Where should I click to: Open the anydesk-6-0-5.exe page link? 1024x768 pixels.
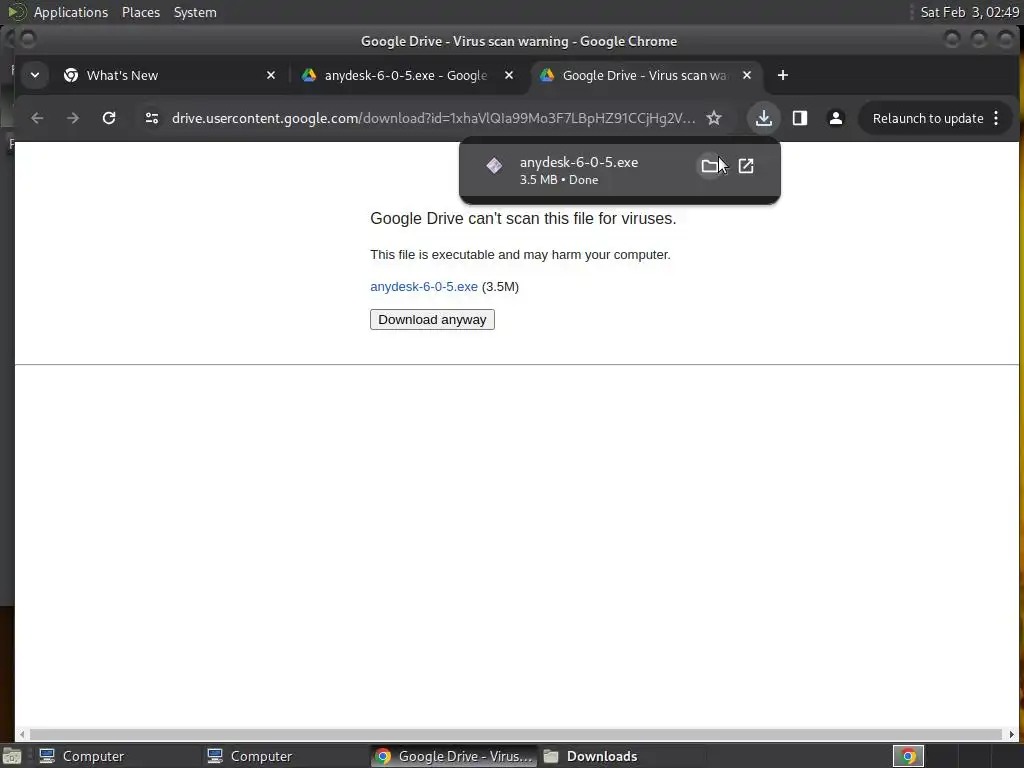[424, 287]
